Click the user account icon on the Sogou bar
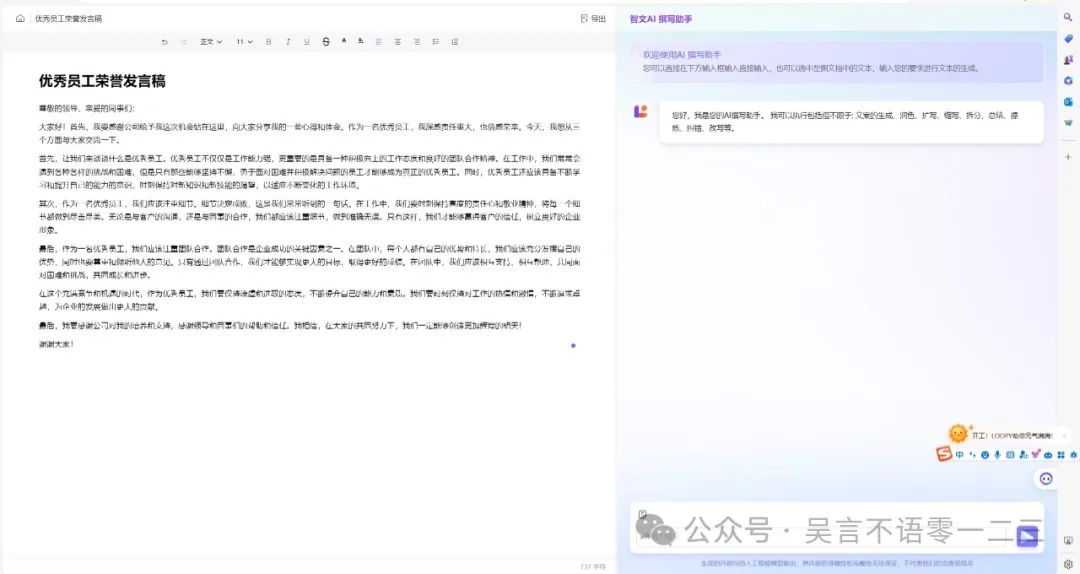1080x574 pixels. click(1023, 455)
